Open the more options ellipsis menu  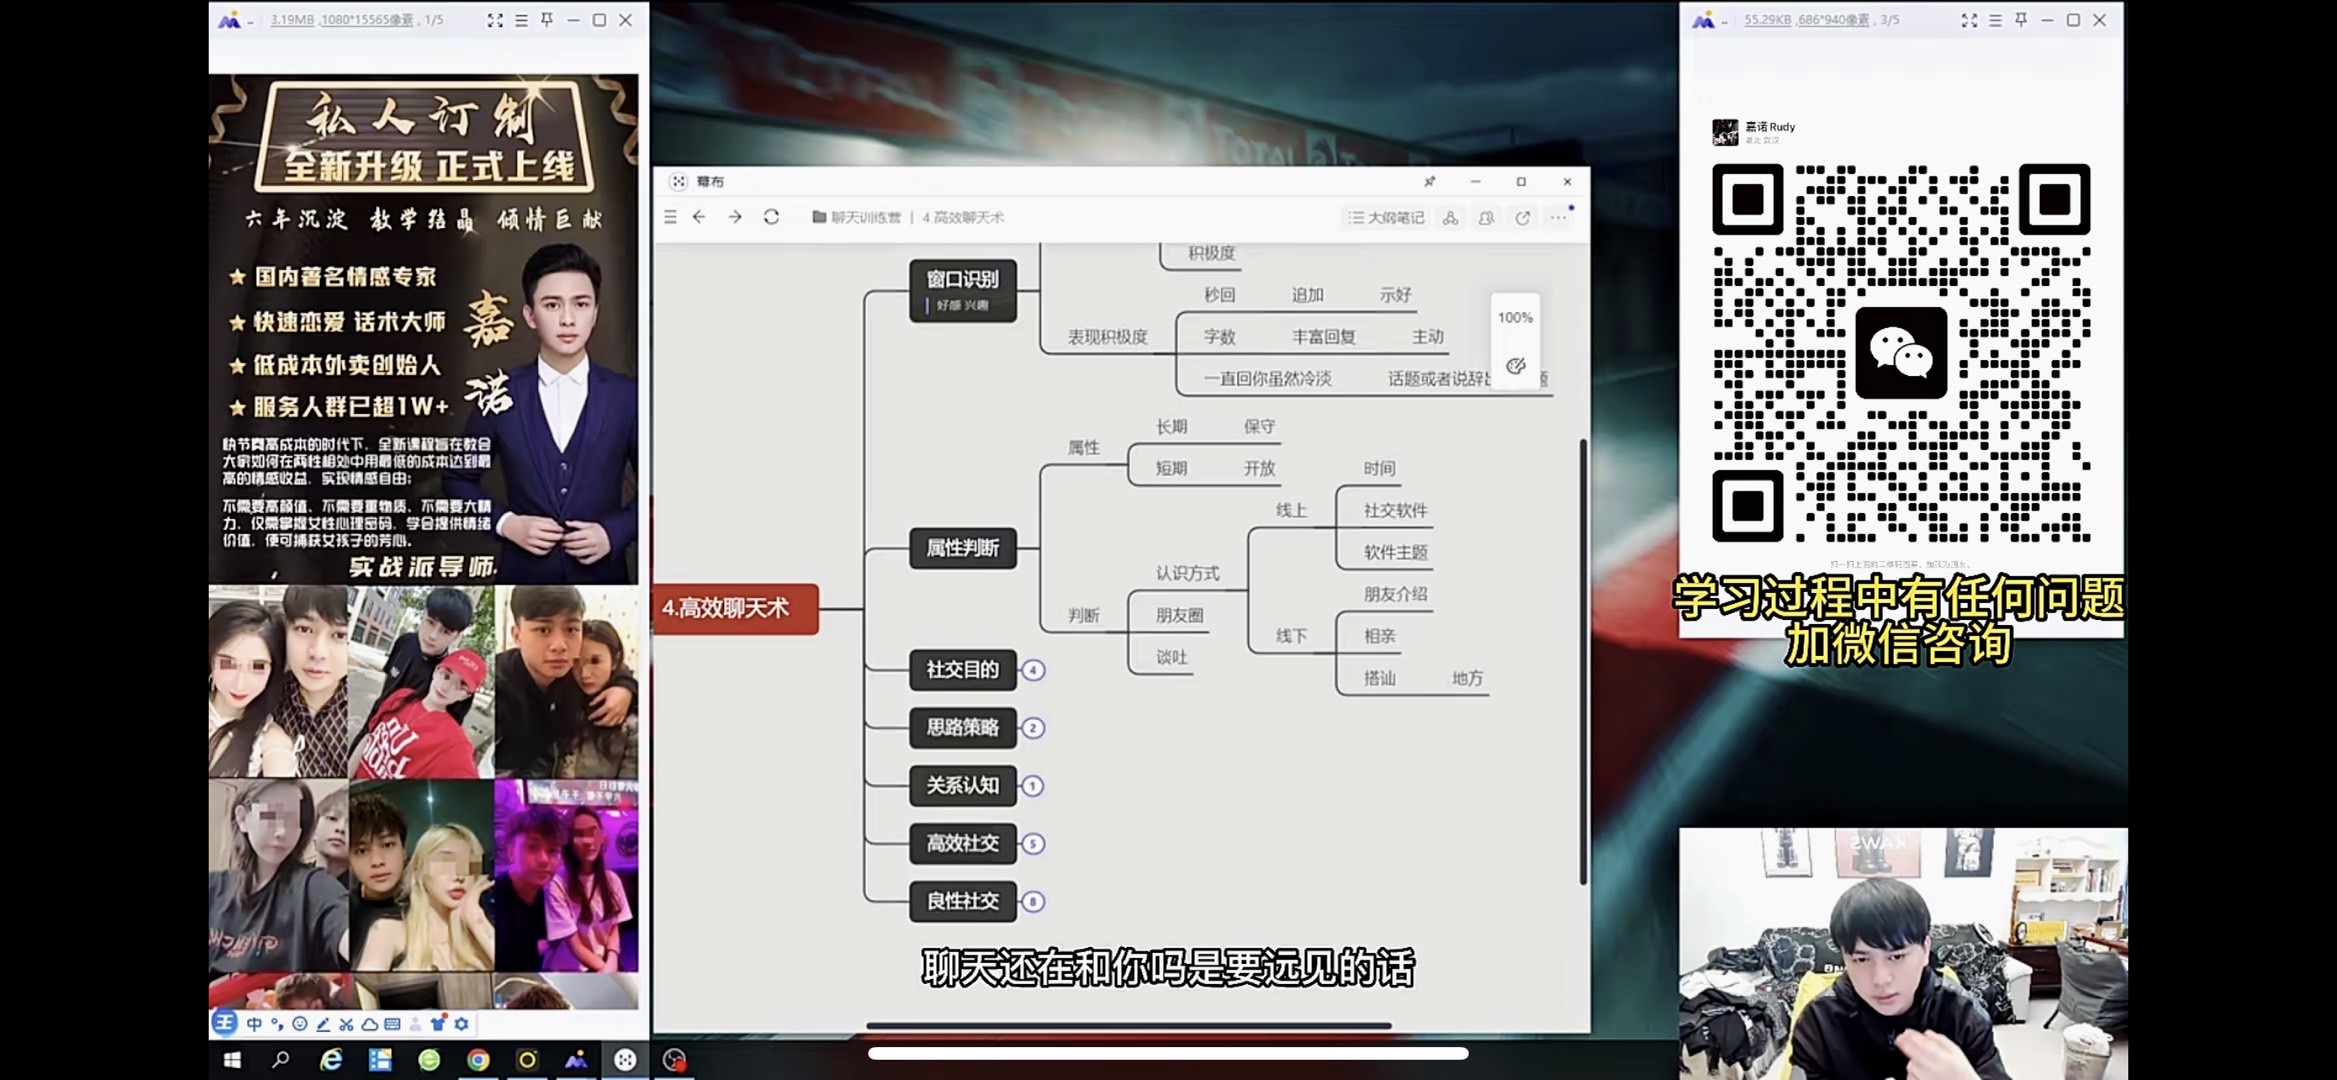click(x=1558, y=218)
